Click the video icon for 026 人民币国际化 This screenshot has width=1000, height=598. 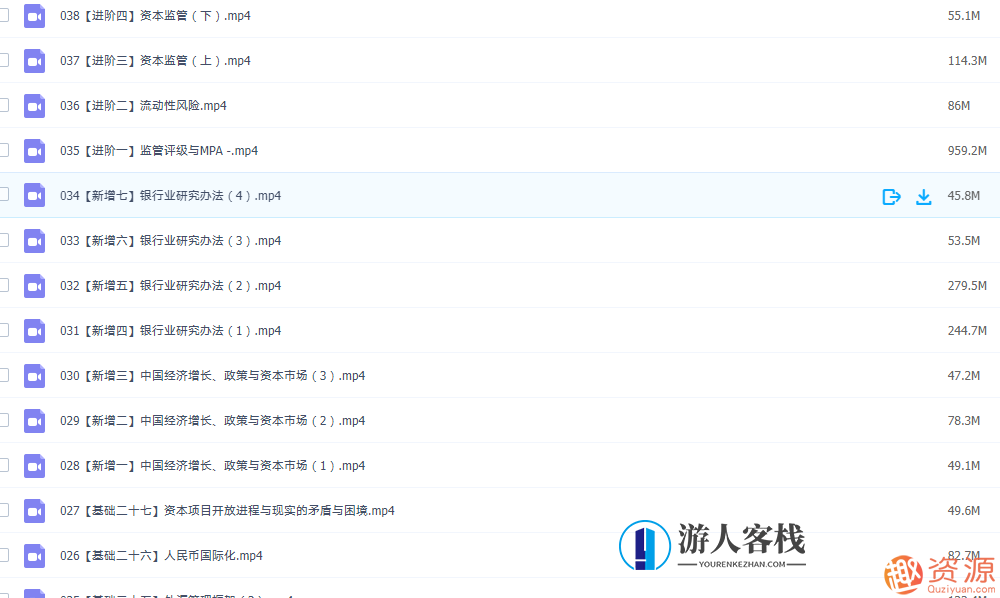[x=34, y=555]
